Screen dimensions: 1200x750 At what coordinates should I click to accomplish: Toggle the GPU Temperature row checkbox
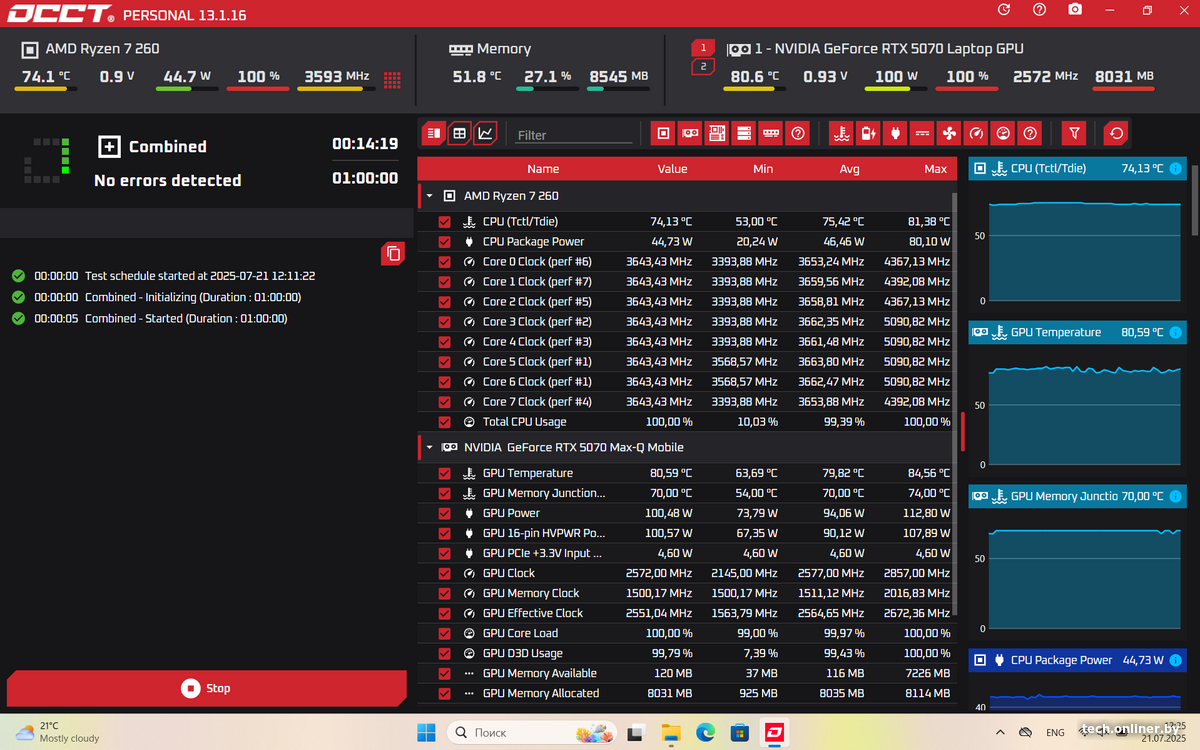point(445,473)
